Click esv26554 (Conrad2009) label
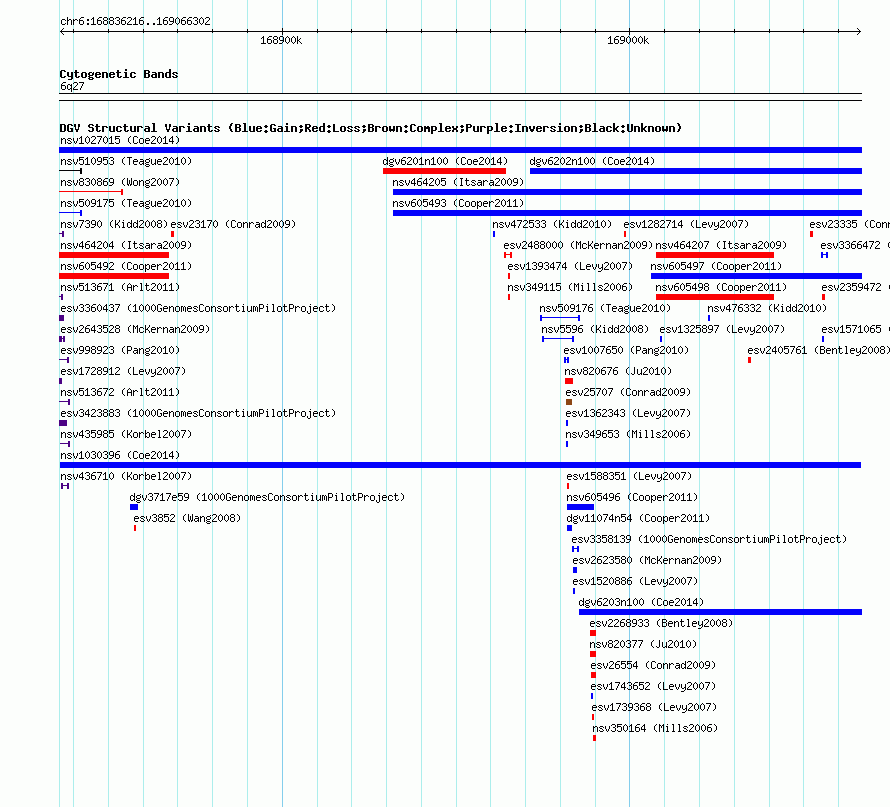The width and height of the screenshot is (890, 807). pos(653,665)
